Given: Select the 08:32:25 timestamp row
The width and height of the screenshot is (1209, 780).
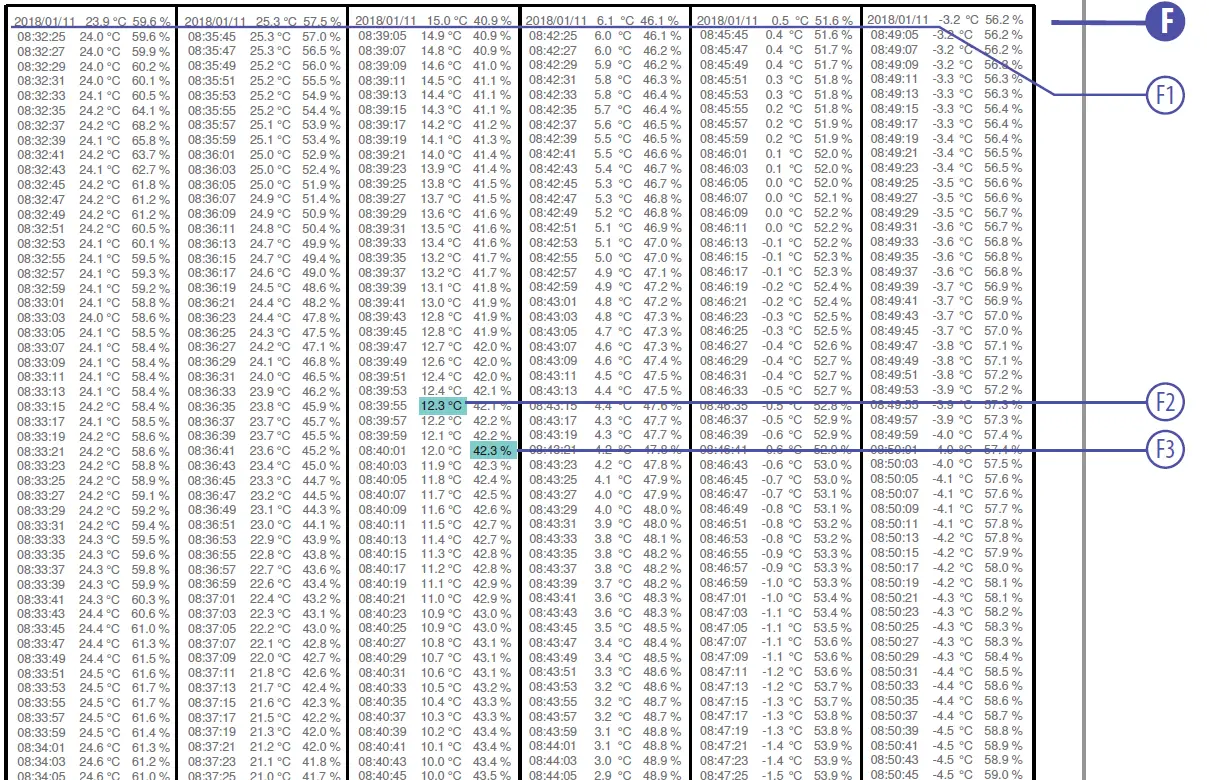Looking at the screenshot, I should click(x=93, y=36).
